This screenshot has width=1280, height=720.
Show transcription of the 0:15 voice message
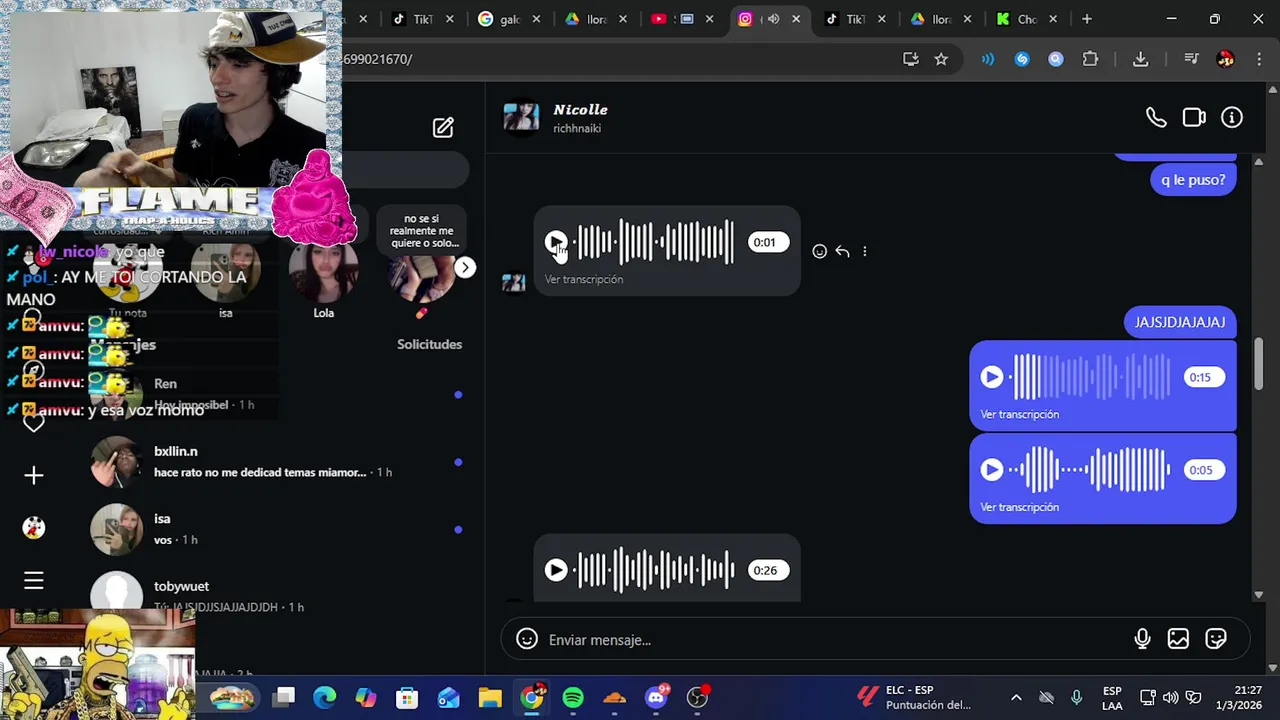coord(1019,414)
